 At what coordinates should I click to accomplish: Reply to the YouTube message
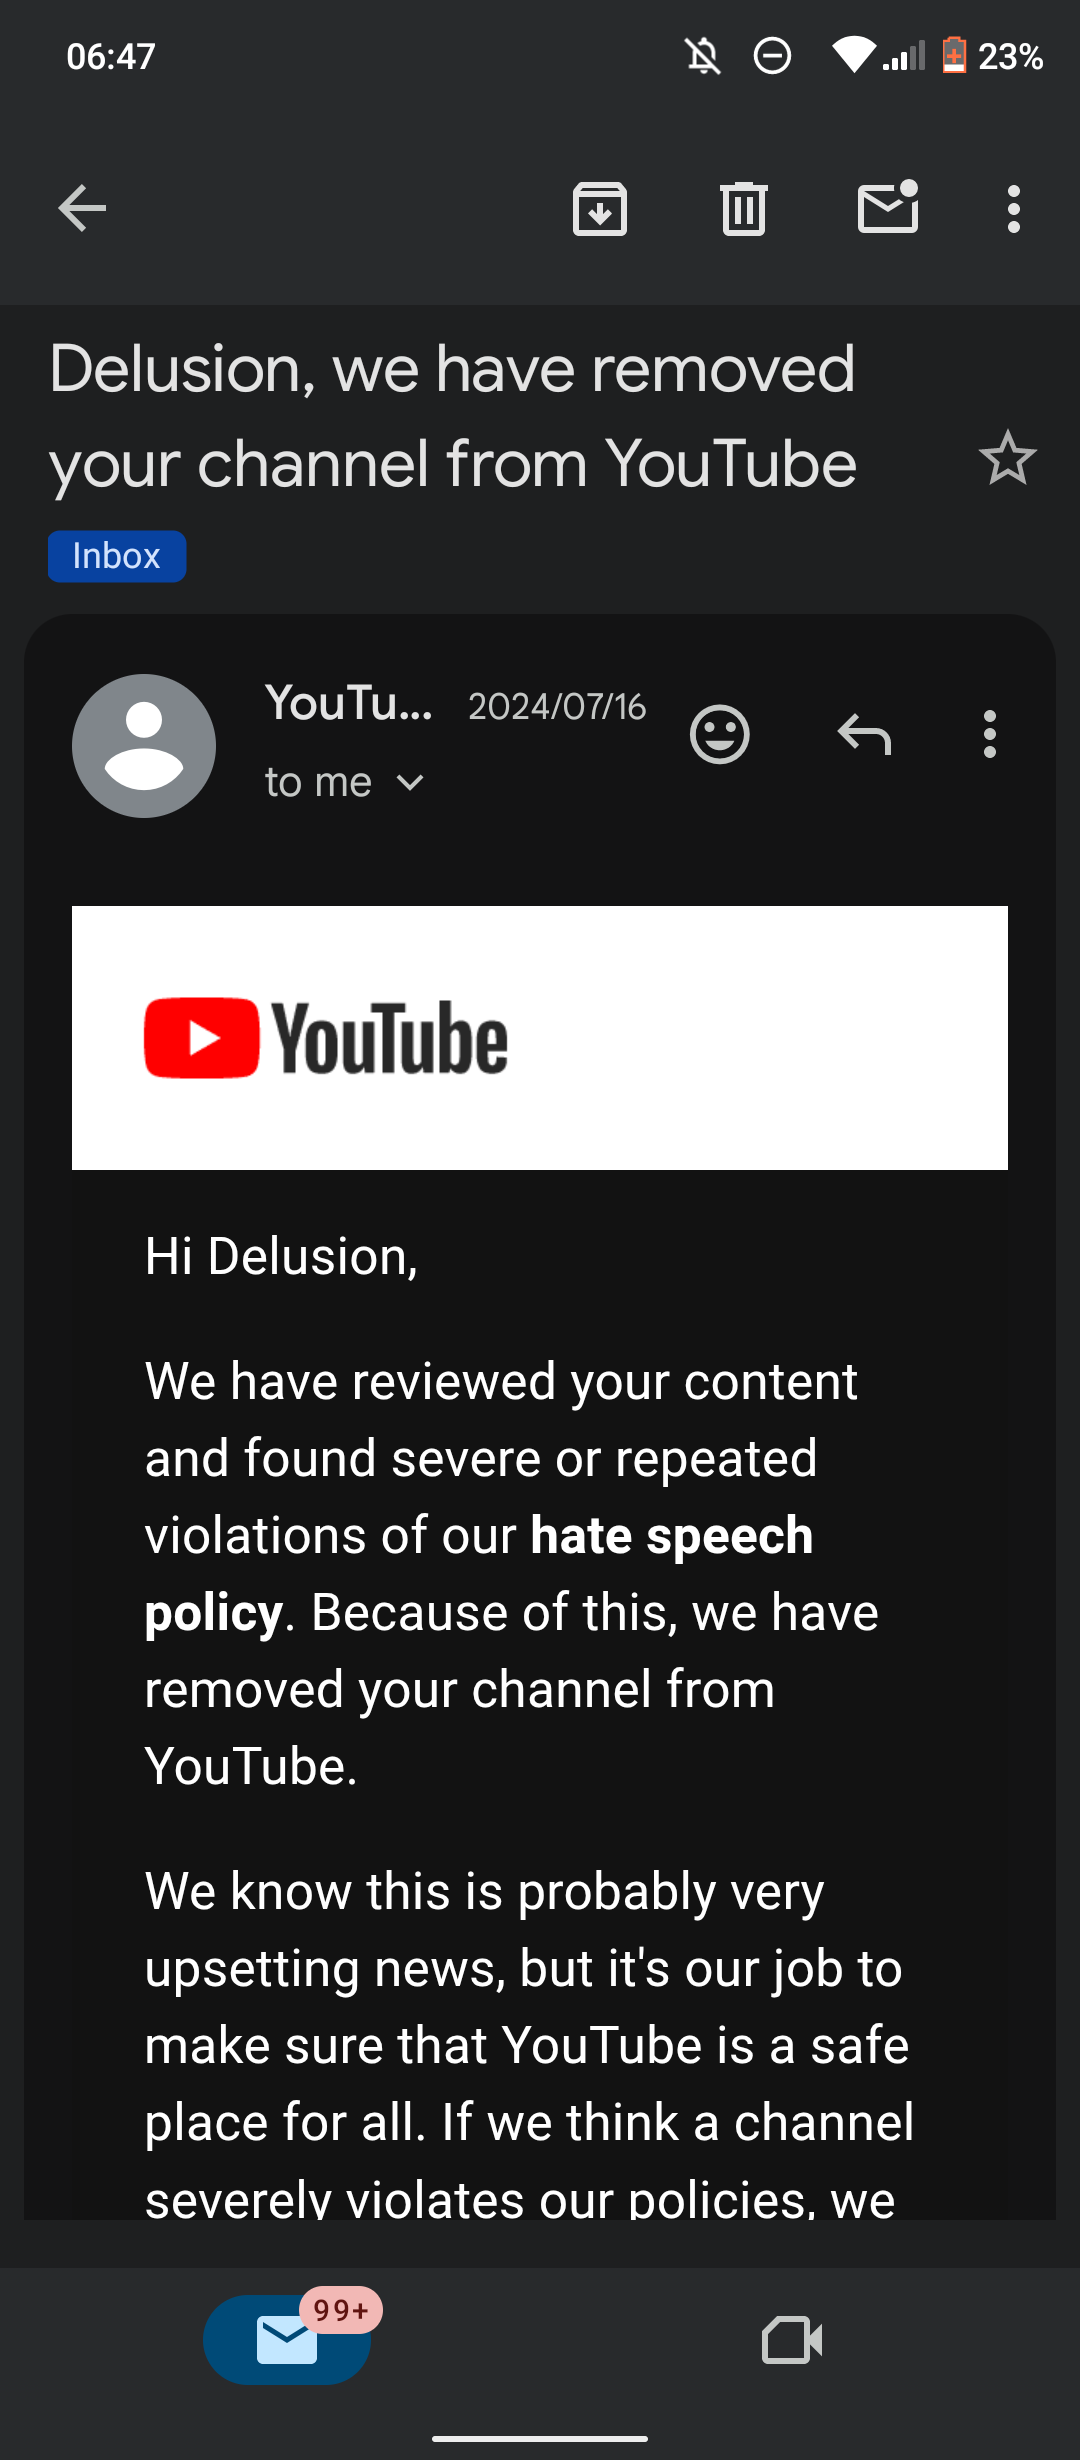[864, 735]
